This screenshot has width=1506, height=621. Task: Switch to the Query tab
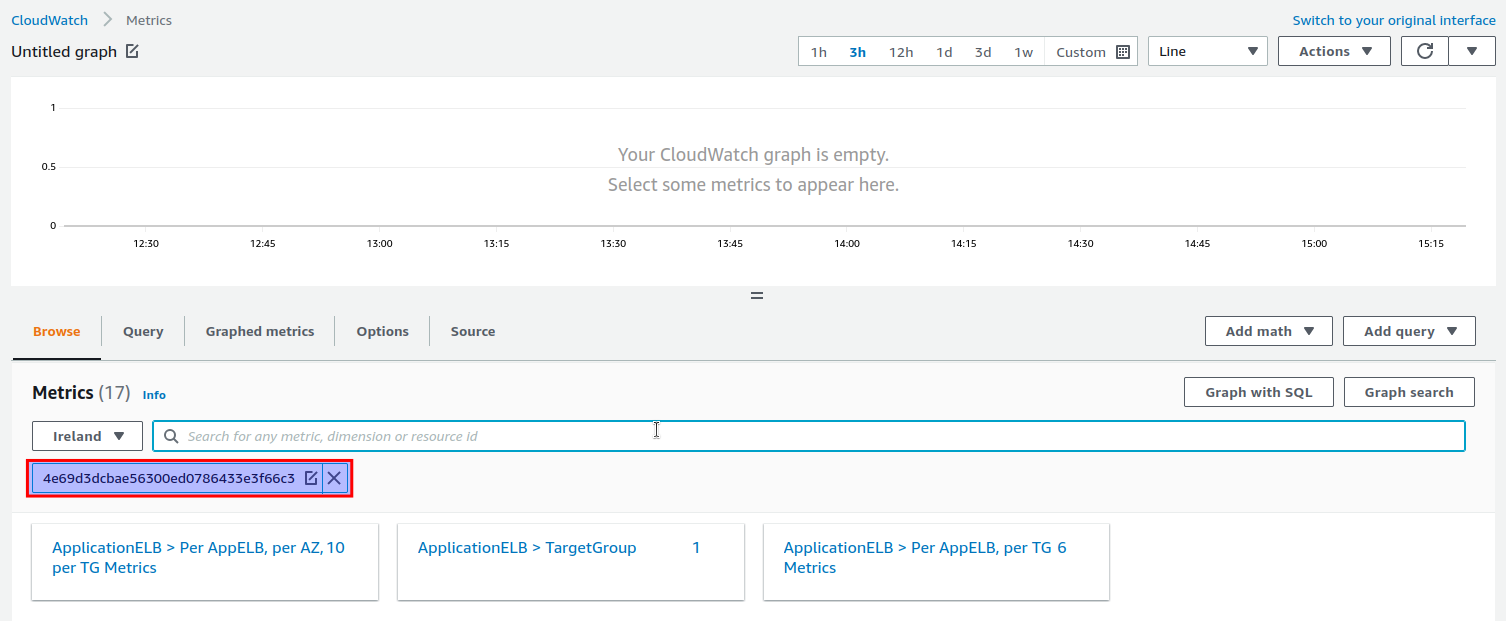pos(142,331)
